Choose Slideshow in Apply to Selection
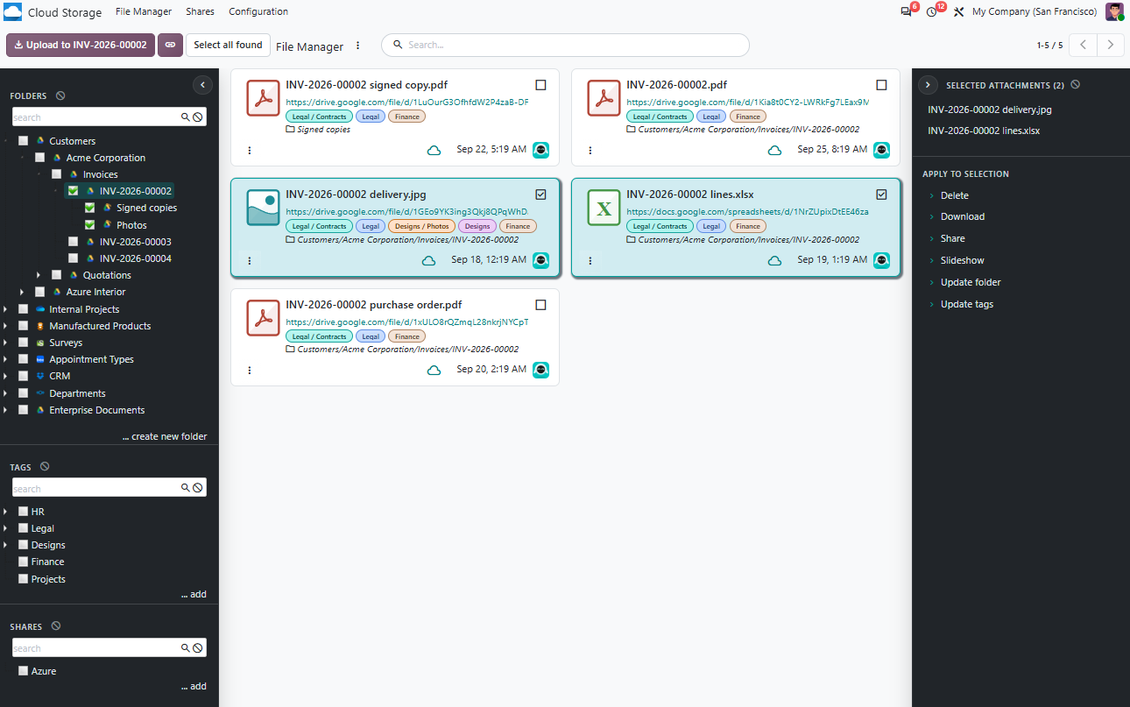 click(962, 260)
